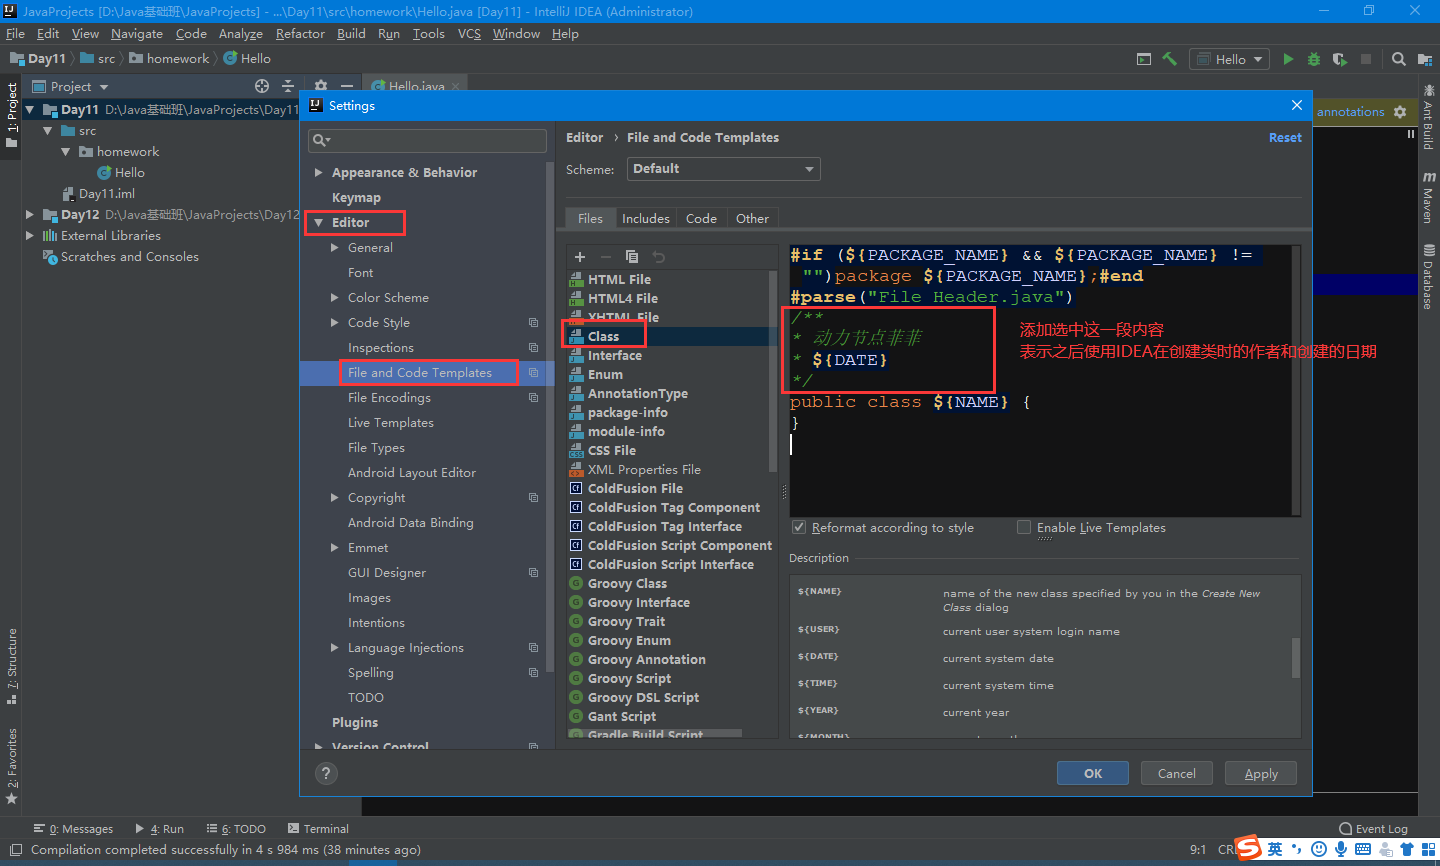
Task: Open the VCS menu
Action: [x=469, y=33]
